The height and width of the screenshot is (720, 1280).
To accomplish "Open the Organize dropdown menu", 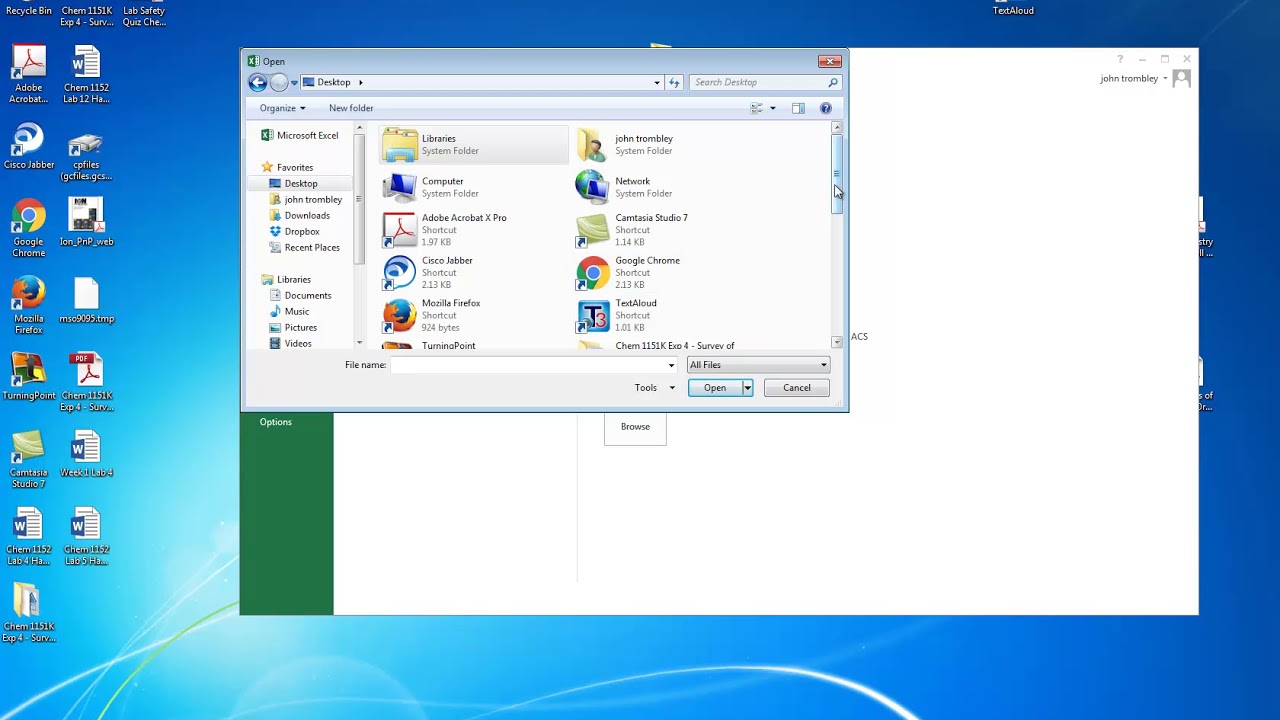I will [282, 108].
